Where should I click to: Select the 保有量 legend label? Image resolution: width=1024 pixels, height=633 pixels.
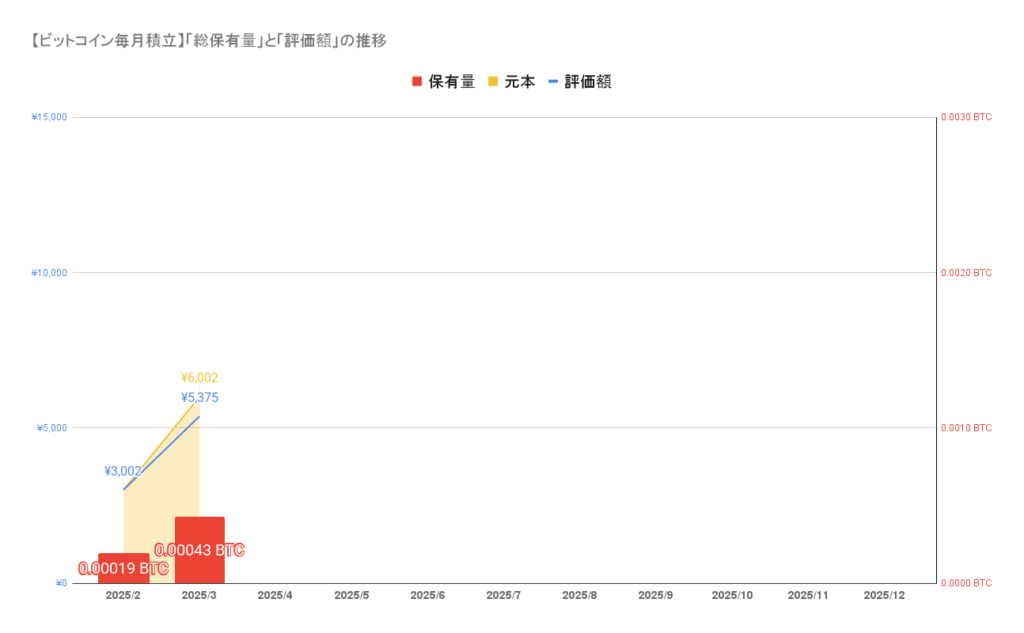pos(451,82)
